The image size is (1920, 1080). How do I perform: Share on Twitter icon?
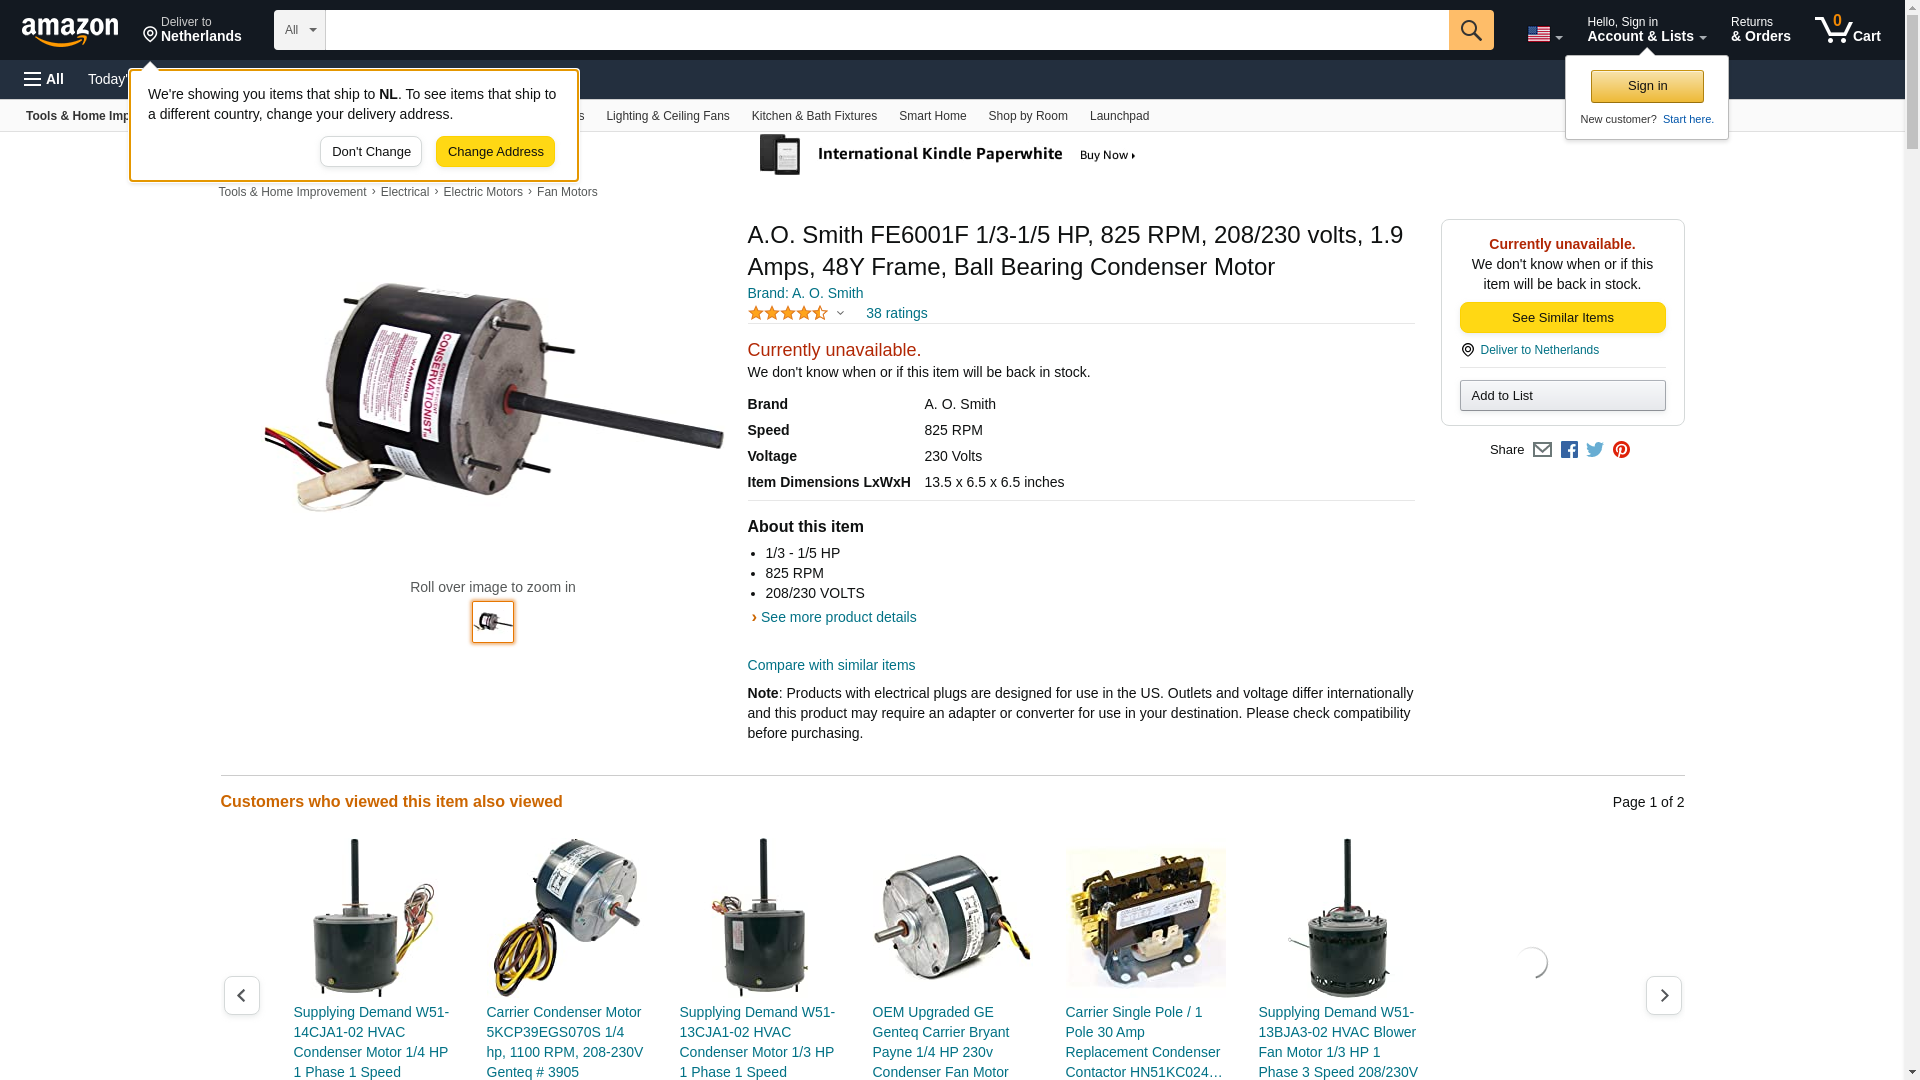click(1595, 450)
